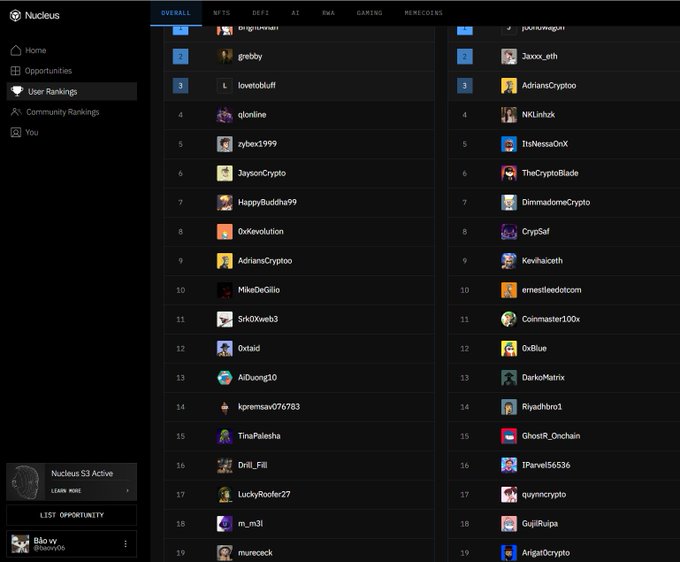This screenshot has height=562, width=680.
Task: Open the You sidebar link
Action: pyautogui.click(x=32, y=132)
